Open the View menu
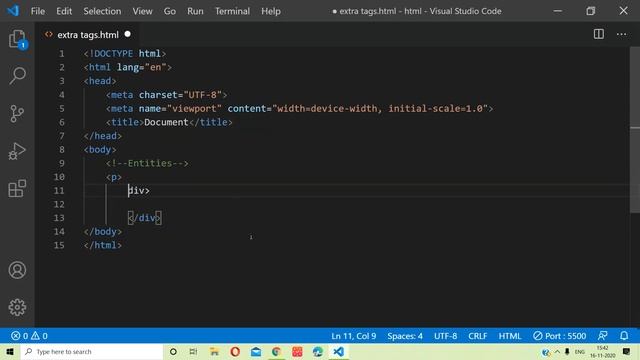640x360 pixels. point(142,11)
